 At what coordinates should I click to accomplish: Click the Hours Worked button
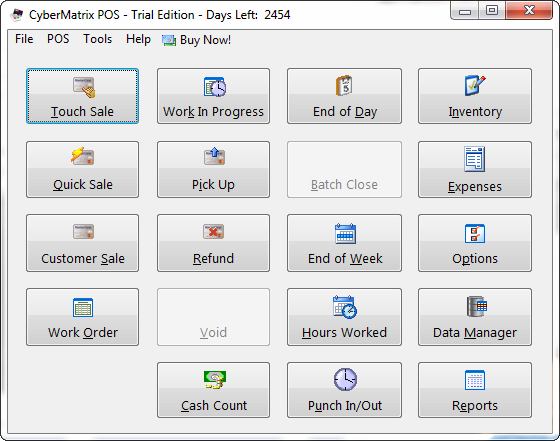pos(344,317)
